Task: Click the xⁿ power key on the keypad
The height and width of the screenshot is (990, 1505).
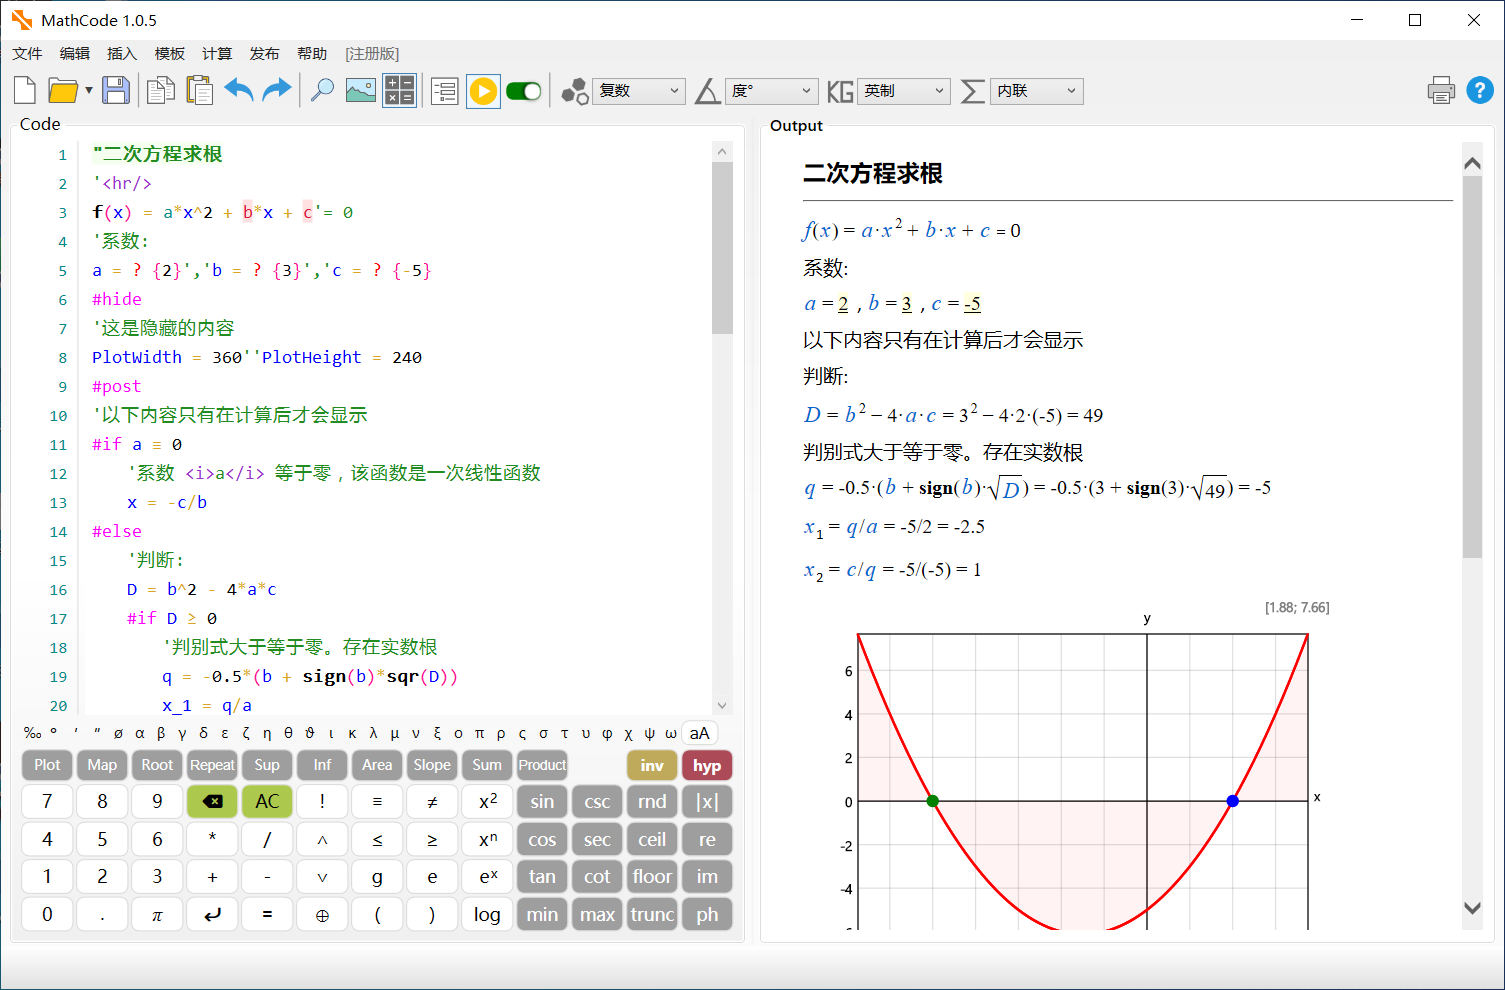Action: click(x=487, y=839)
